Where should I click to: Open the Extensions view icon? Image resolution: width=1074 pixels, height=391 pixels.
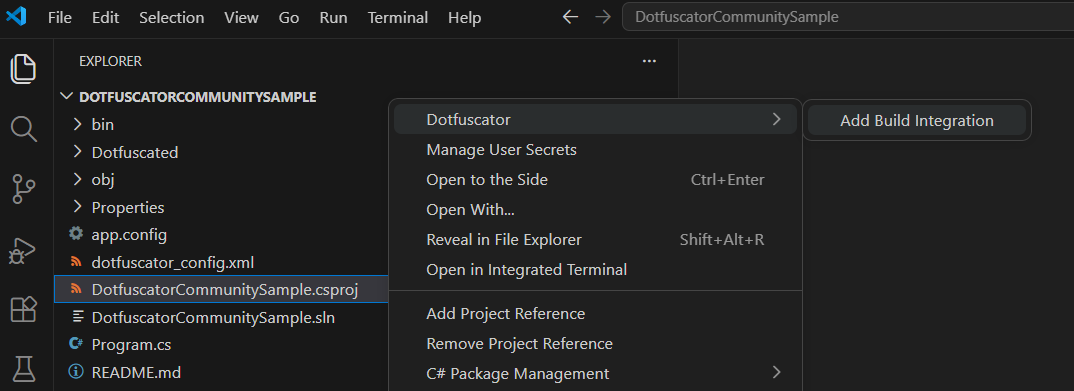pyautogui.click(x=23, y=311)
